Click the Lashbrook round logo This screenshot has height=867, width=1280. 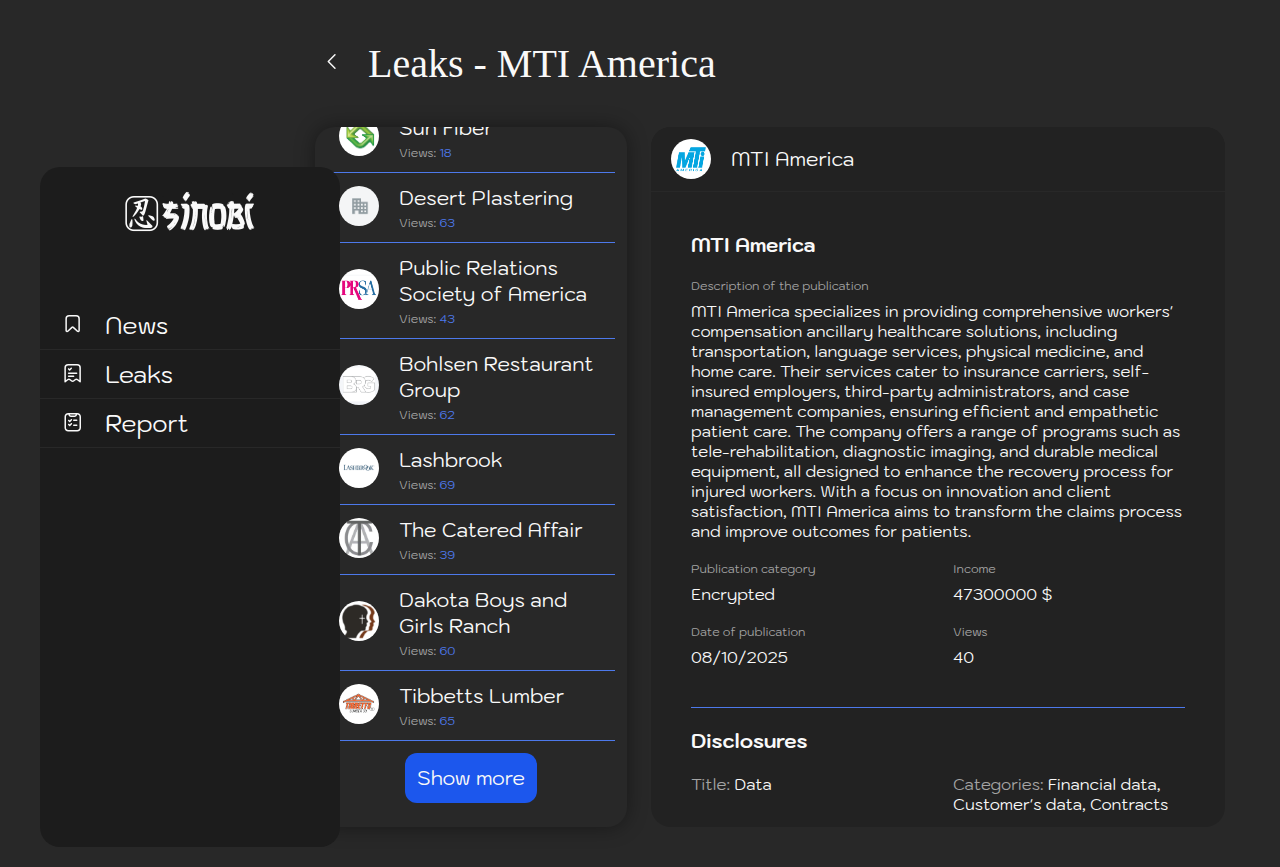pyautogui.click(x=359, y=468)
